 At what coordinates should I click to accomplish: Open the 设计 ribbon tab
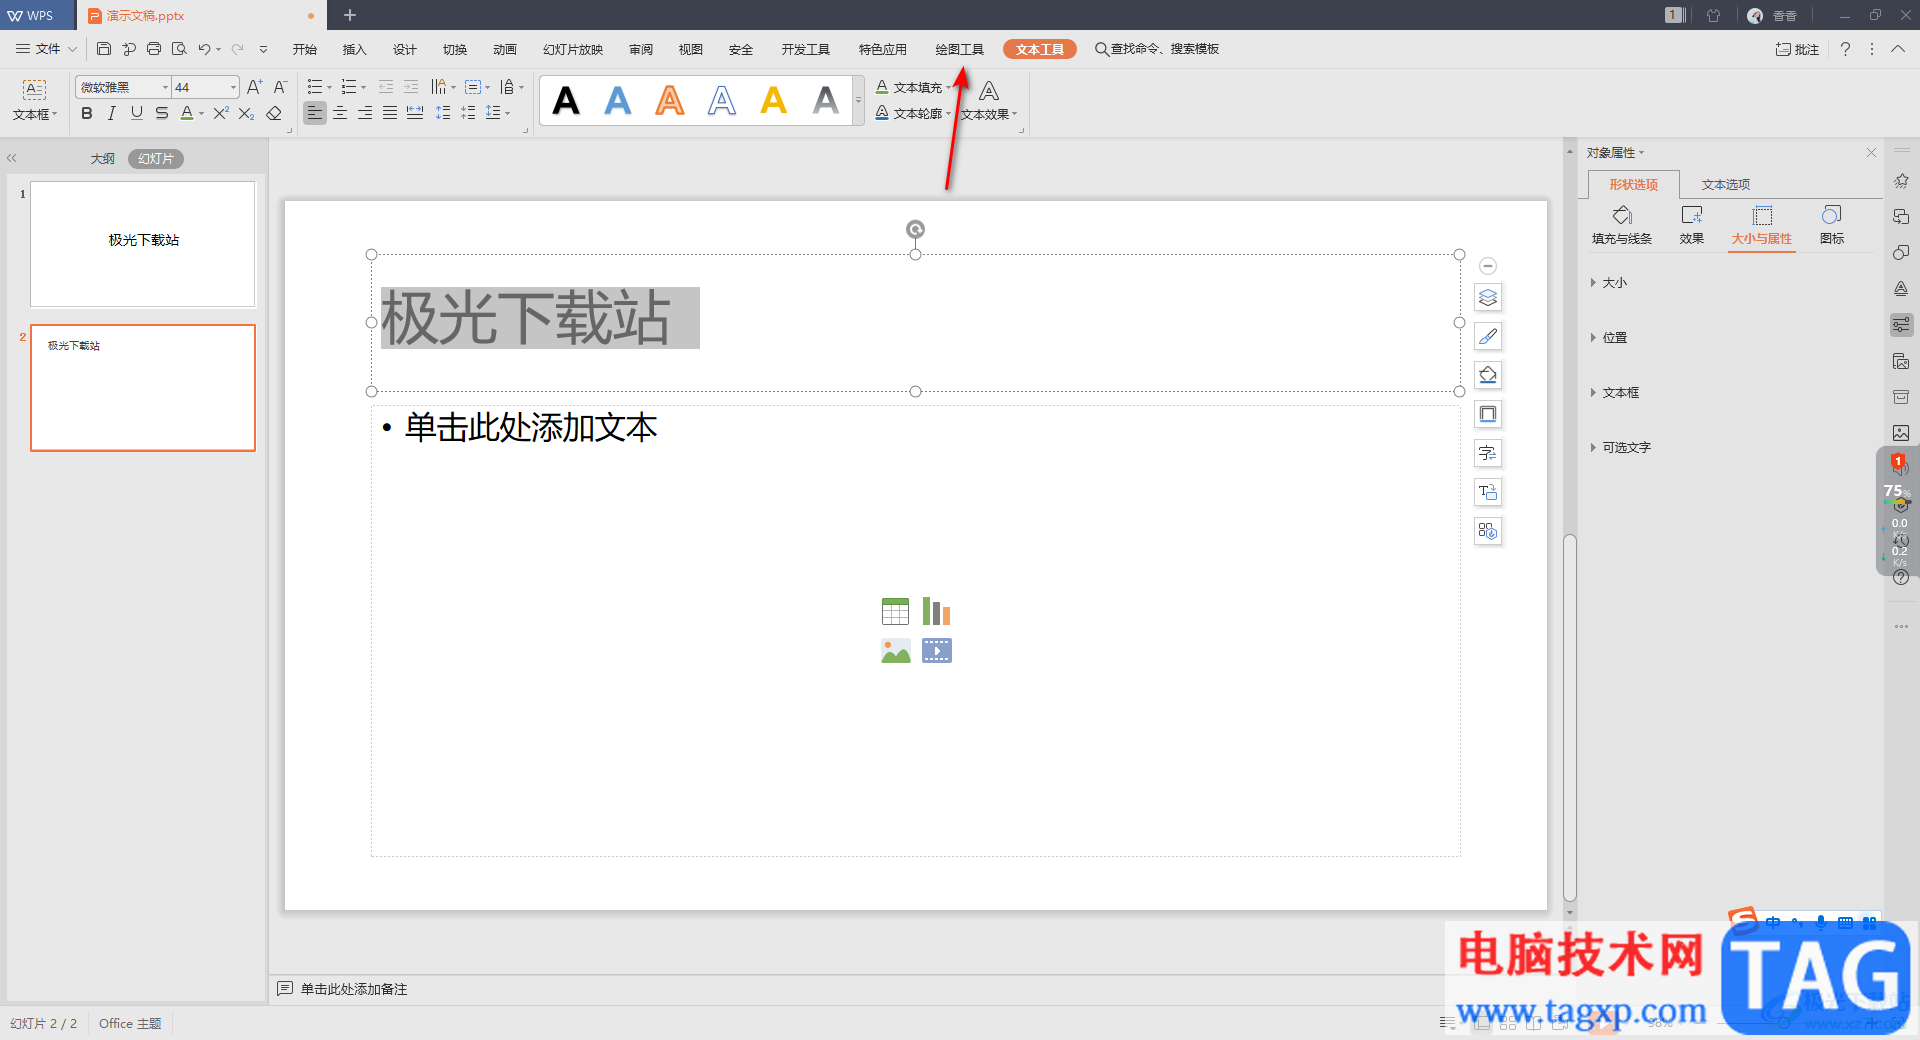(405, 49)
